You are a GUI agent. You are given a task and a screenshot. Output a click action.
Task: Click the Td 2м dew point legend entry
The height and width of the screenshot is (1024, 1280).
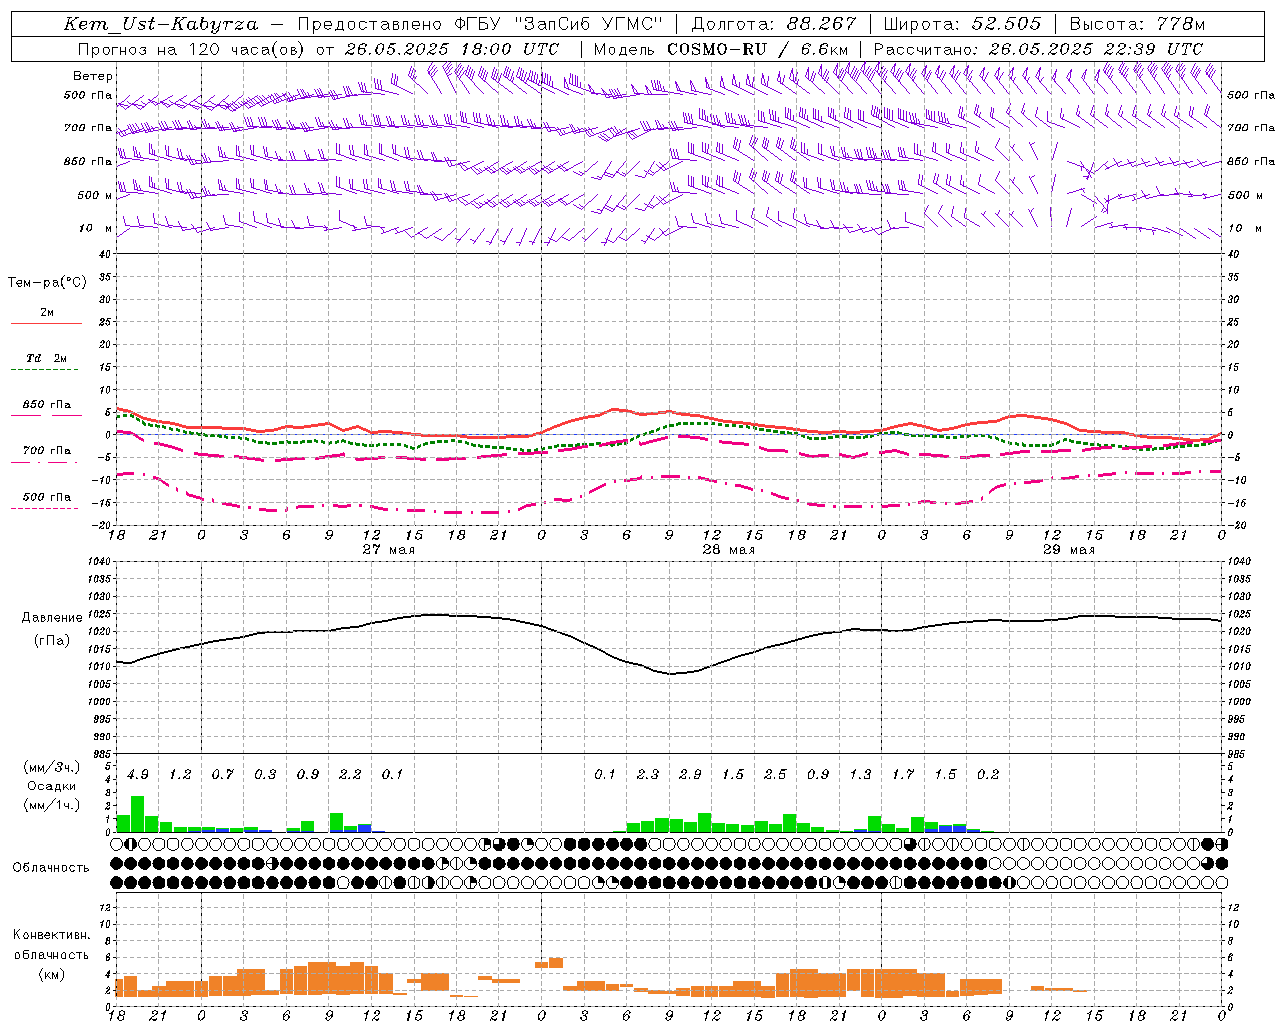tap(47, 358)
